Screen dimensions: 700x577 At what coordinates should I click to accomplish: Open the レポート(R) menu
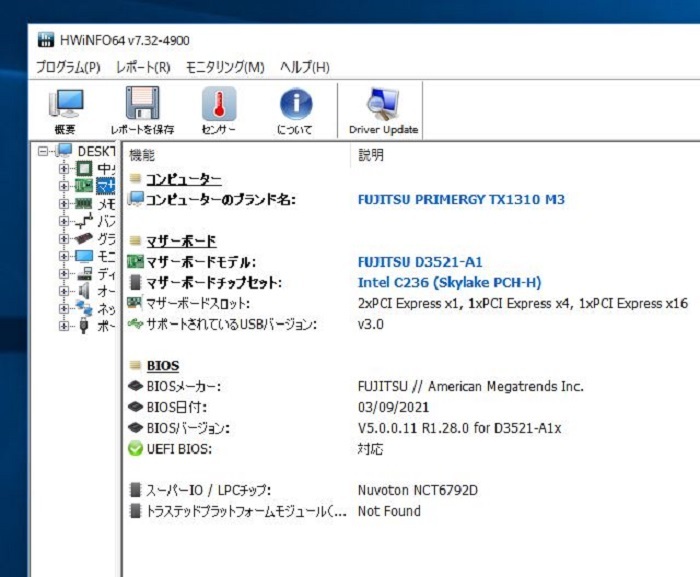coord(143,67)
